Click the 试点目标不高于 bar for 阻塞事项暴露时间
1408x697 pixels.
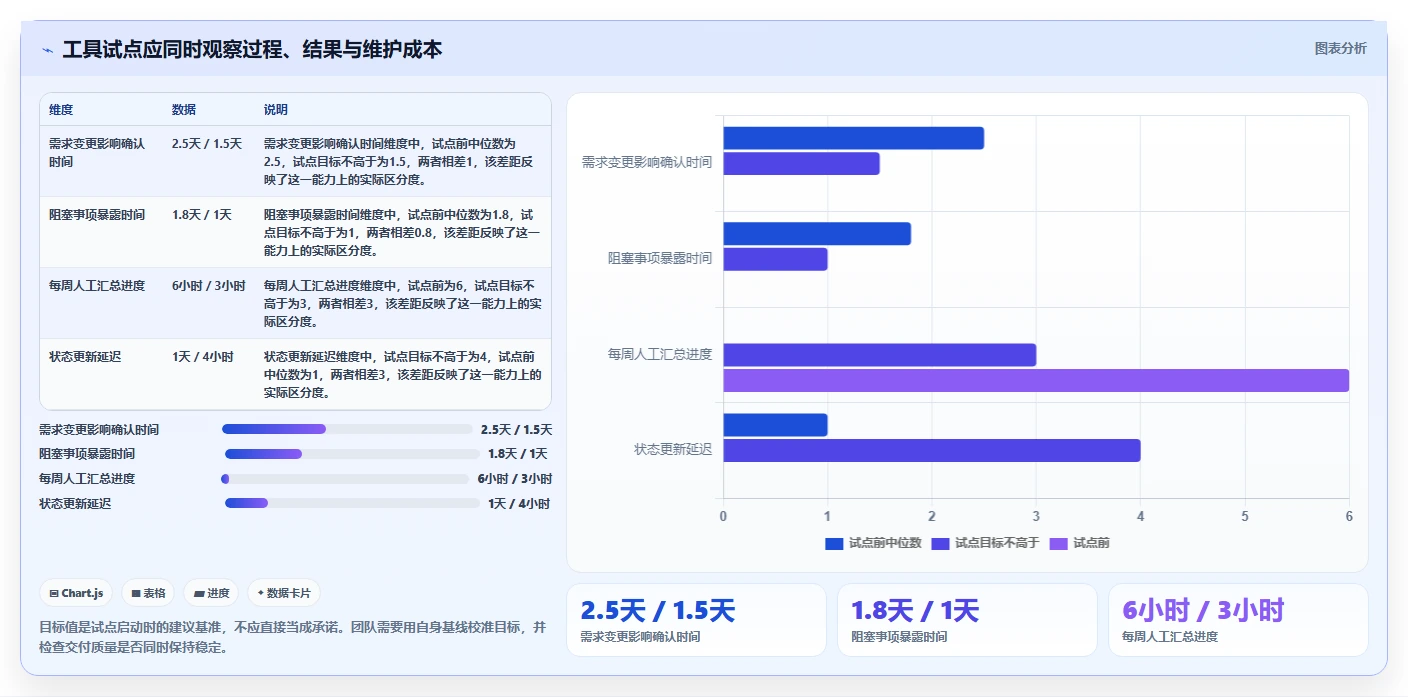[776, 259]
